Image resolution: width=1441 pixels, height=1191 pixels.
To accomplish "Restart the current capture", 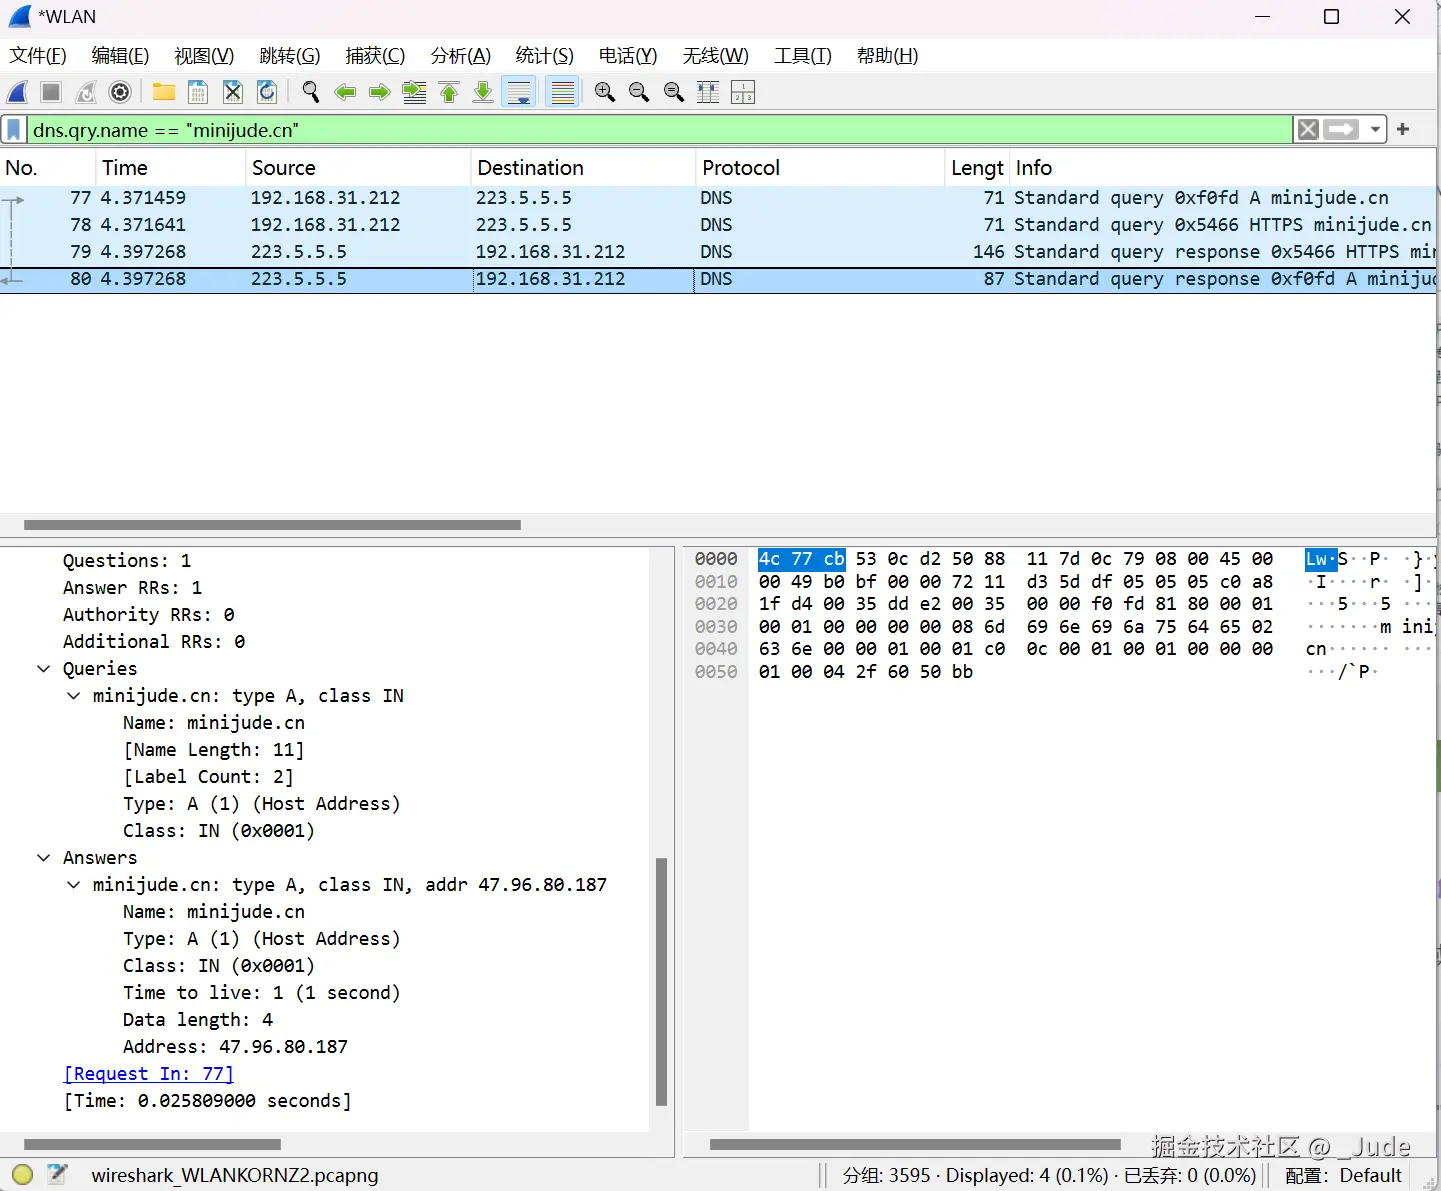I will (x=86, y=92).
